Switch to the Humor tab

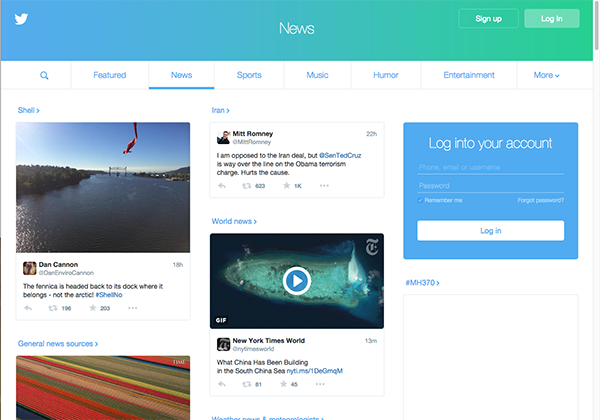point(386,75)
